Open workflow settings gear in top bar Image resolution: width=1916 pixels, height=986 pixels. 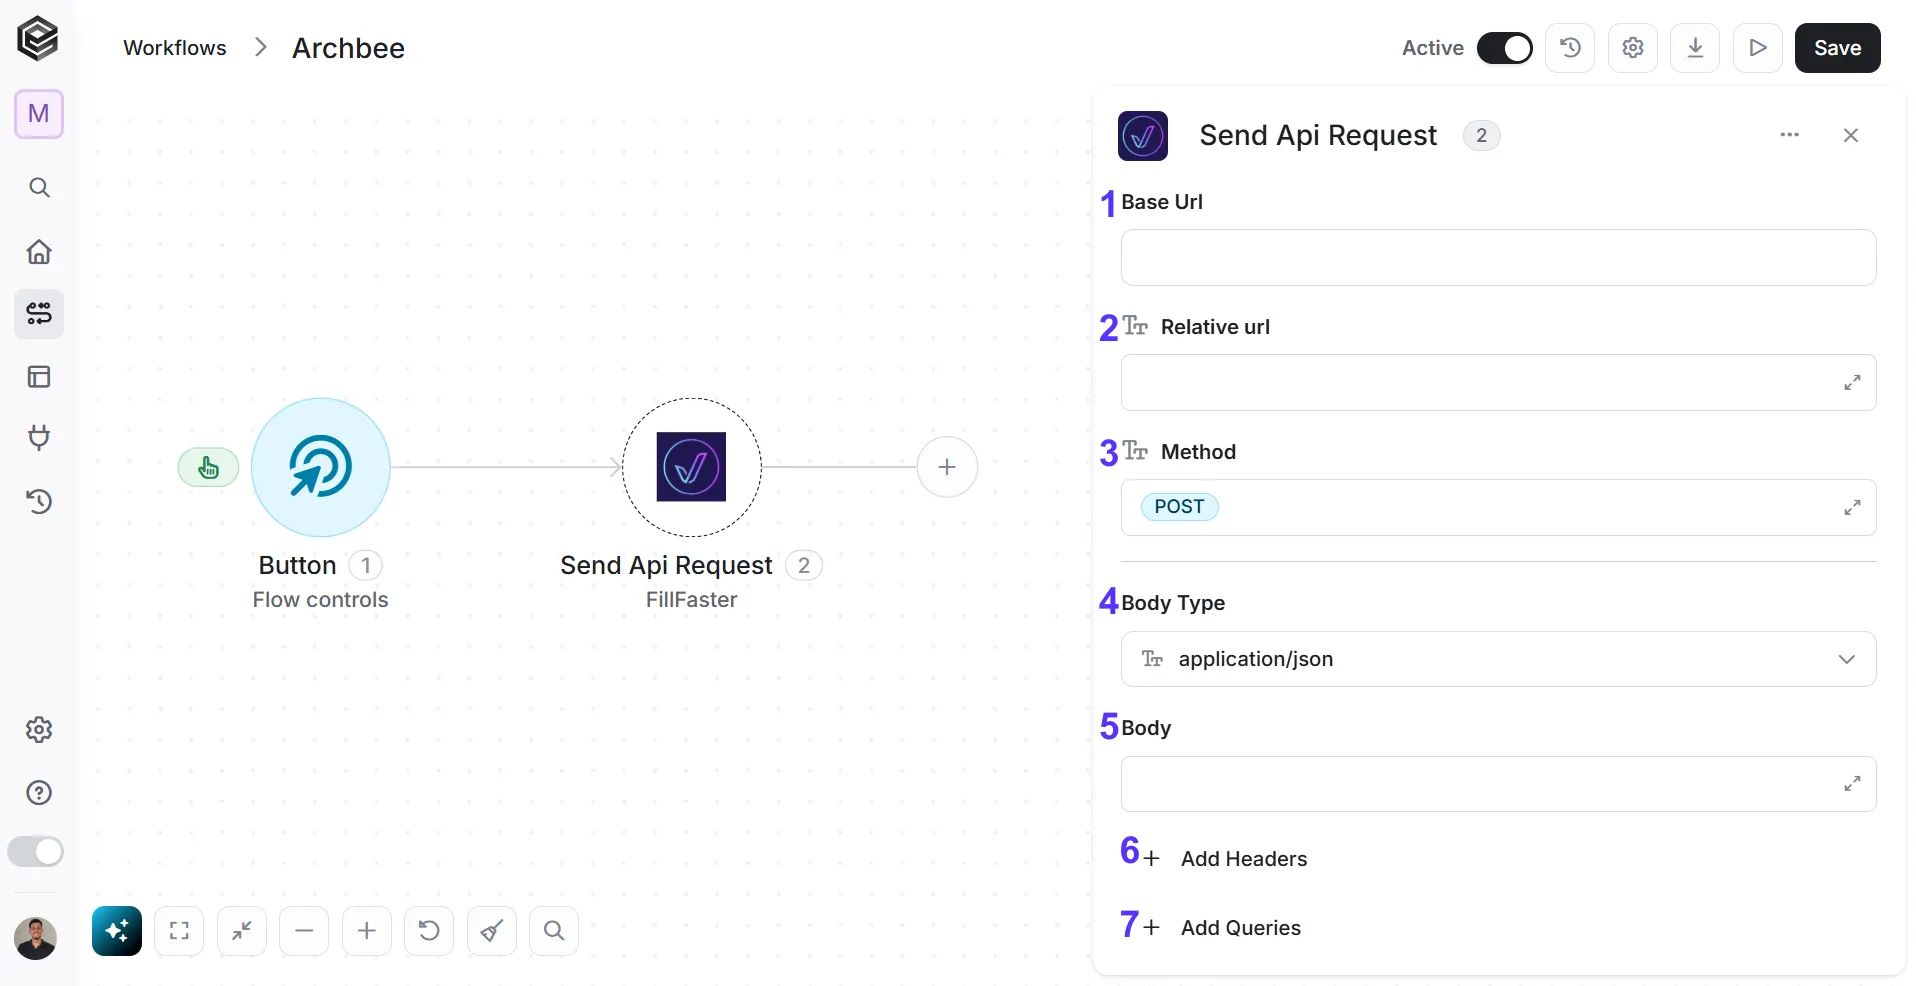click(x=1633, y=48)
